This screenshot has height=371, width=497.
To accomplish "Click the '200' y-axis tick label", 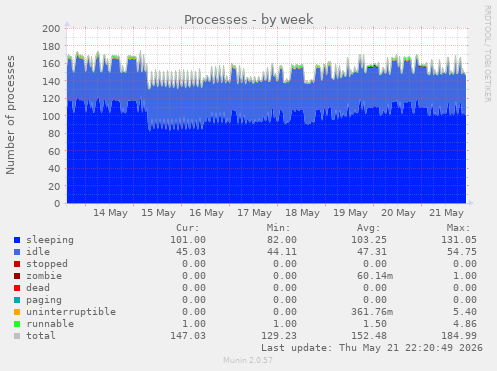I will click(x=51, y=29).
